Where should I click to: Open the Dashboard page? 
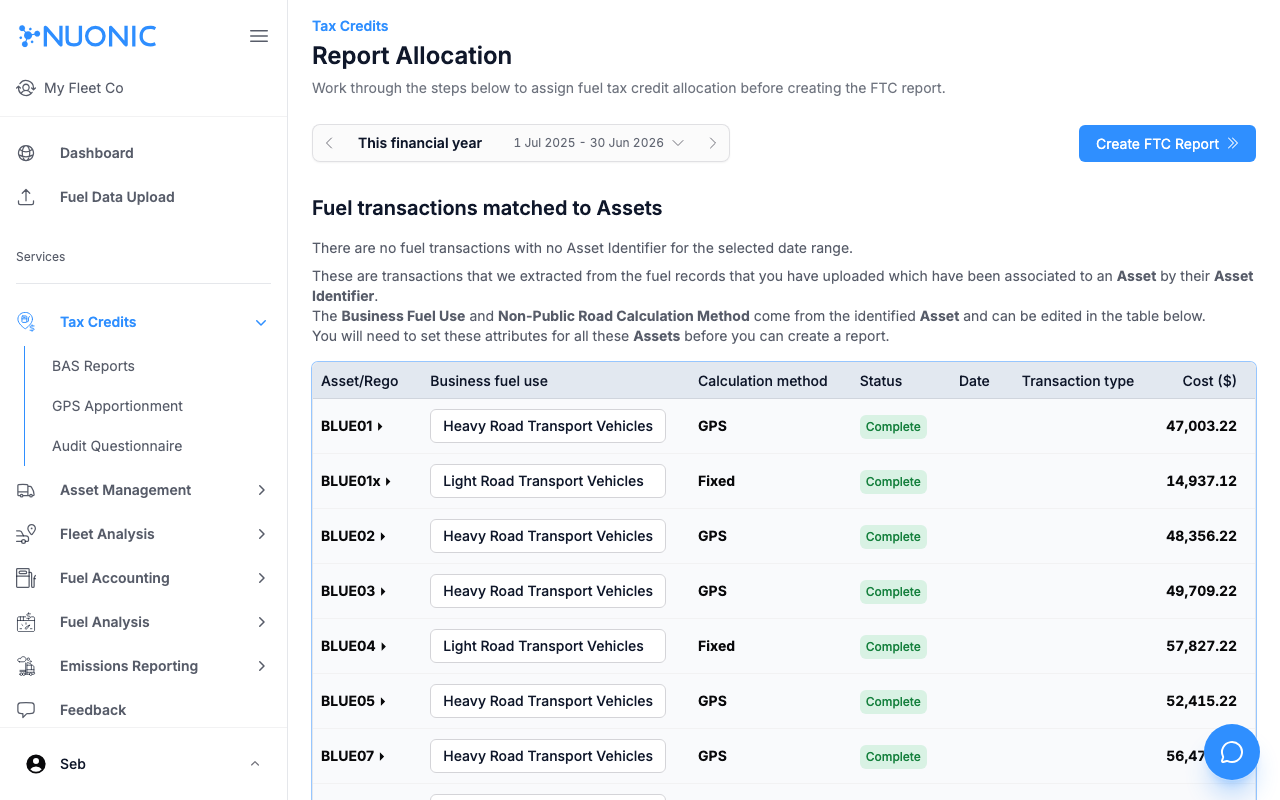coord(97,153)
